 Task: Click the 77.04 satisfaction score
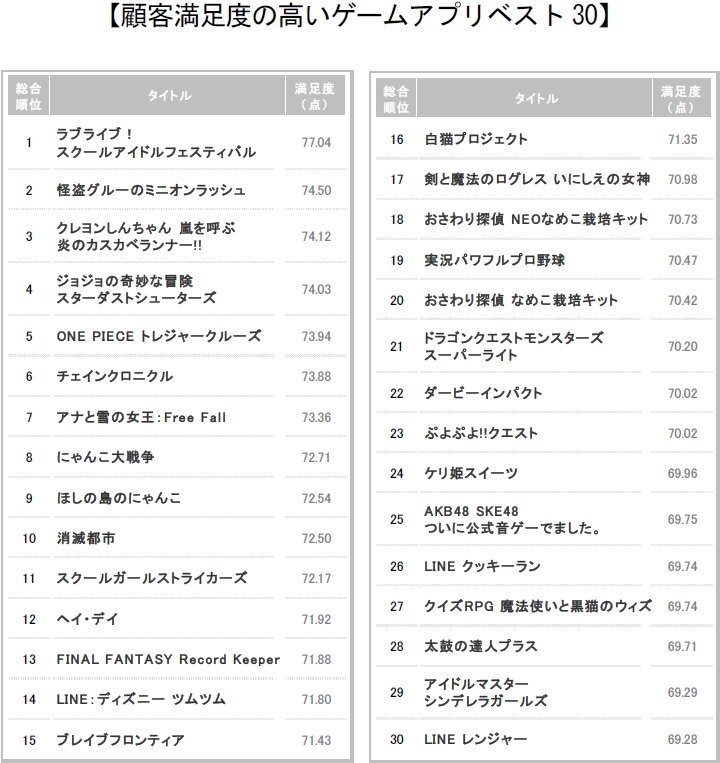click(x=316, y=143)
